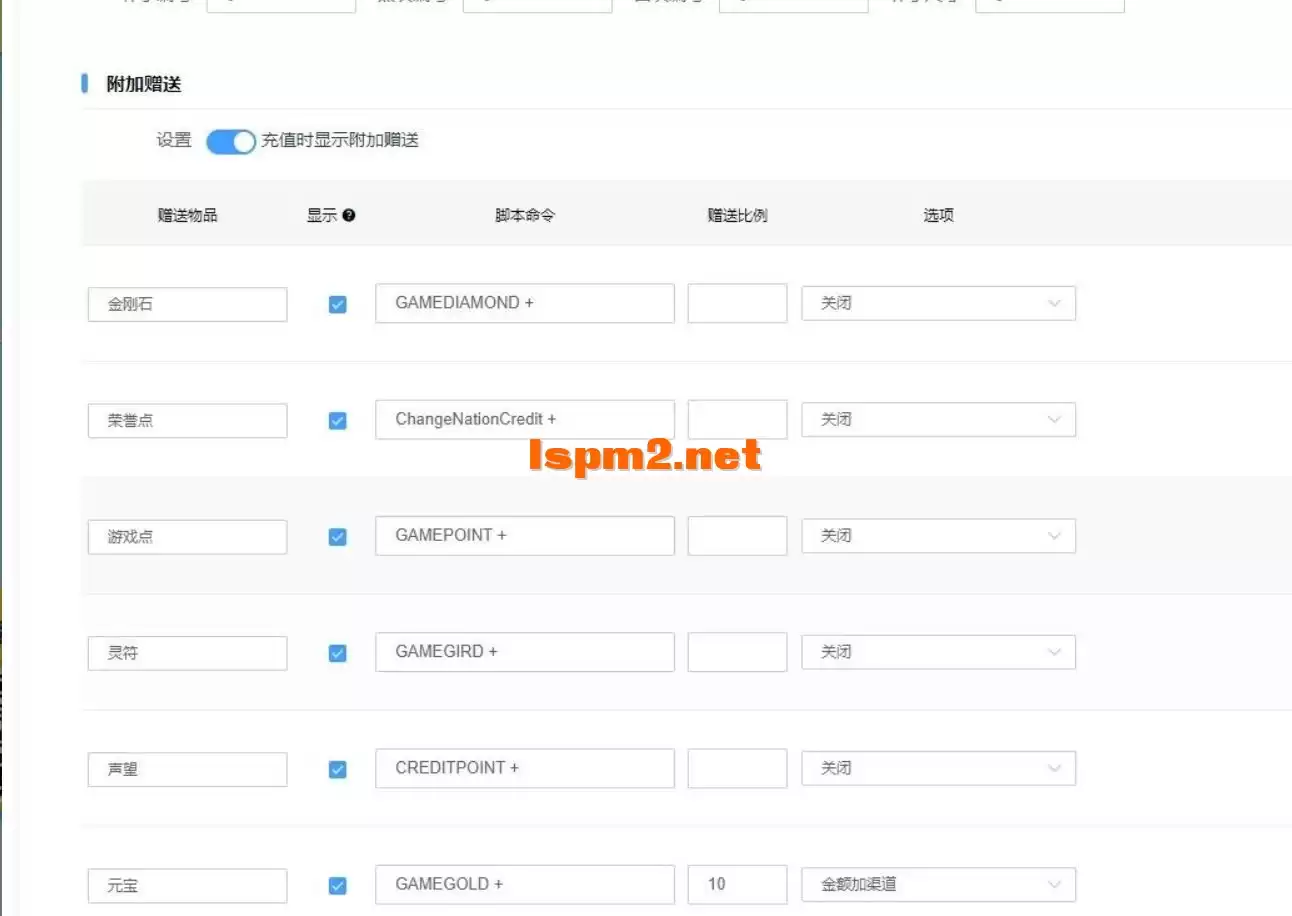
Task: Click the 金刚石 item name field
Action: (187, 304)
